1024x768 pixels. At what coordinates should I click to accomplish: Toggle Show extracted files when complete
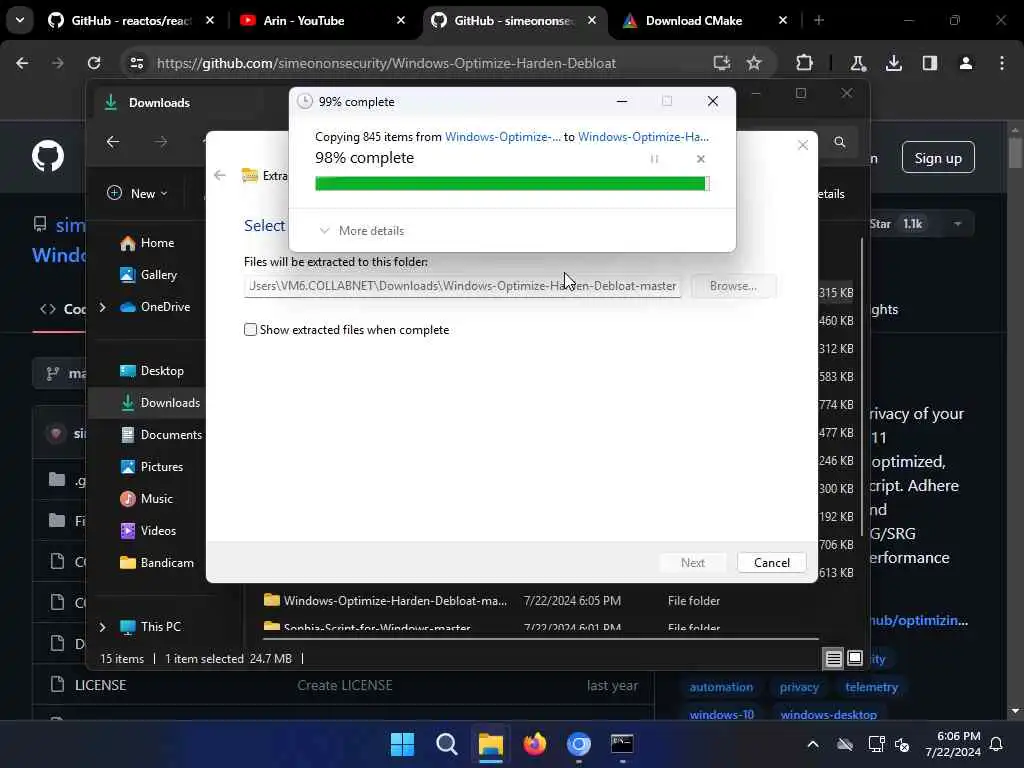pyautogui.click(x=250, y=330)
